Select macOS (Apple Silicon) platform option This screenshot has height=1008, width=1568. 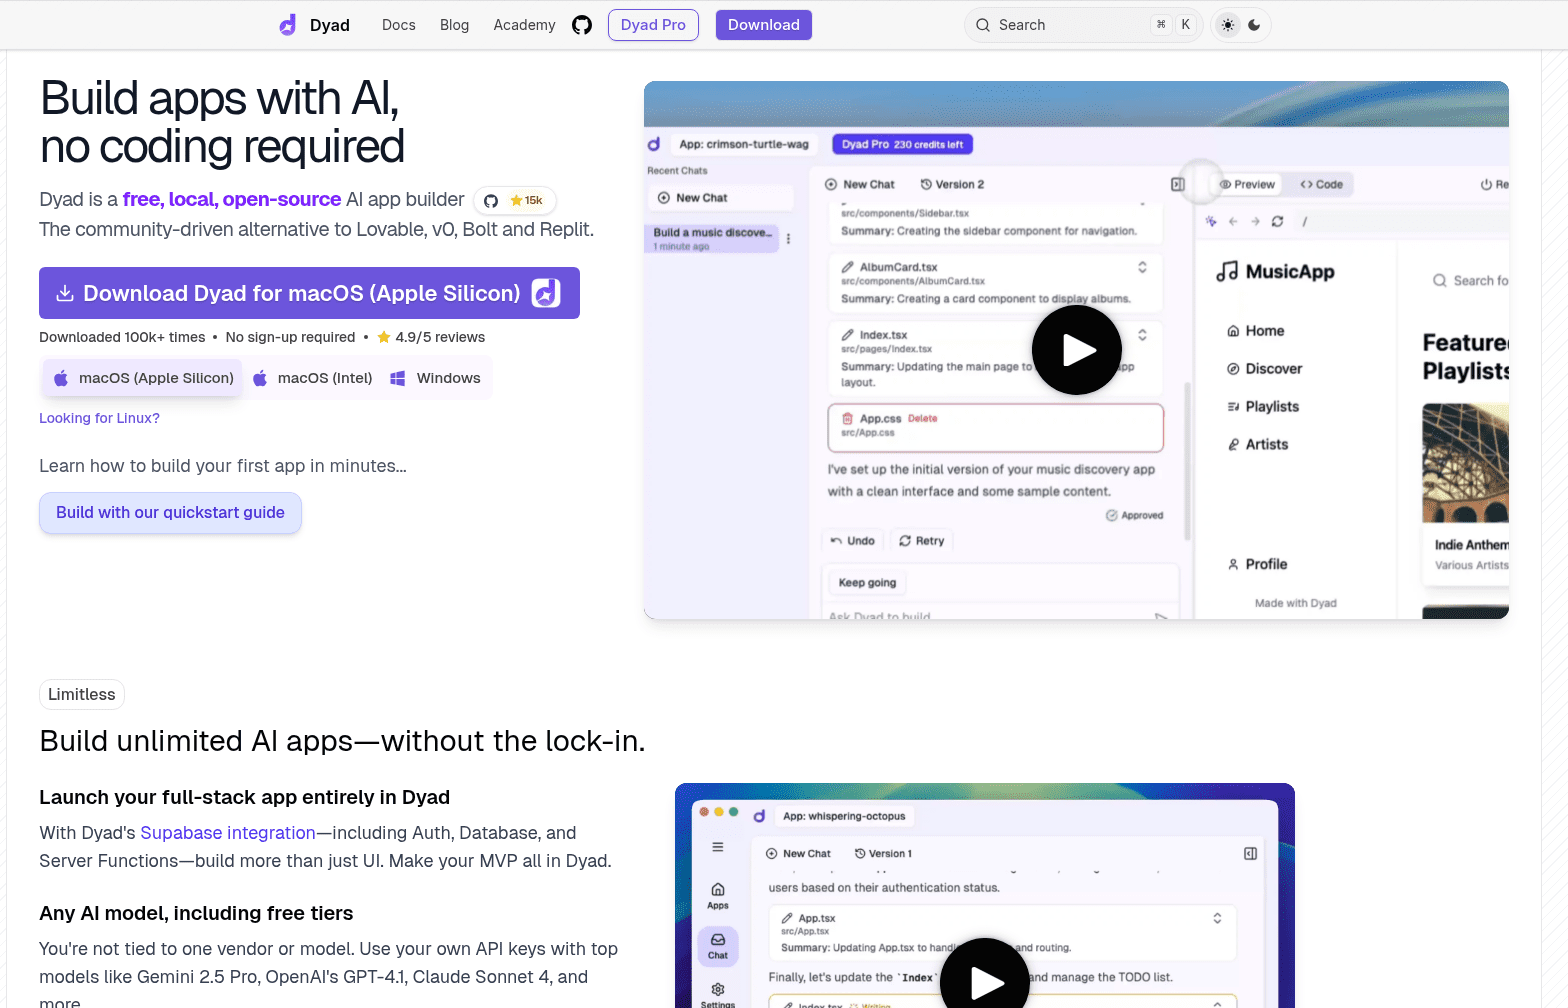coord(143,378)
